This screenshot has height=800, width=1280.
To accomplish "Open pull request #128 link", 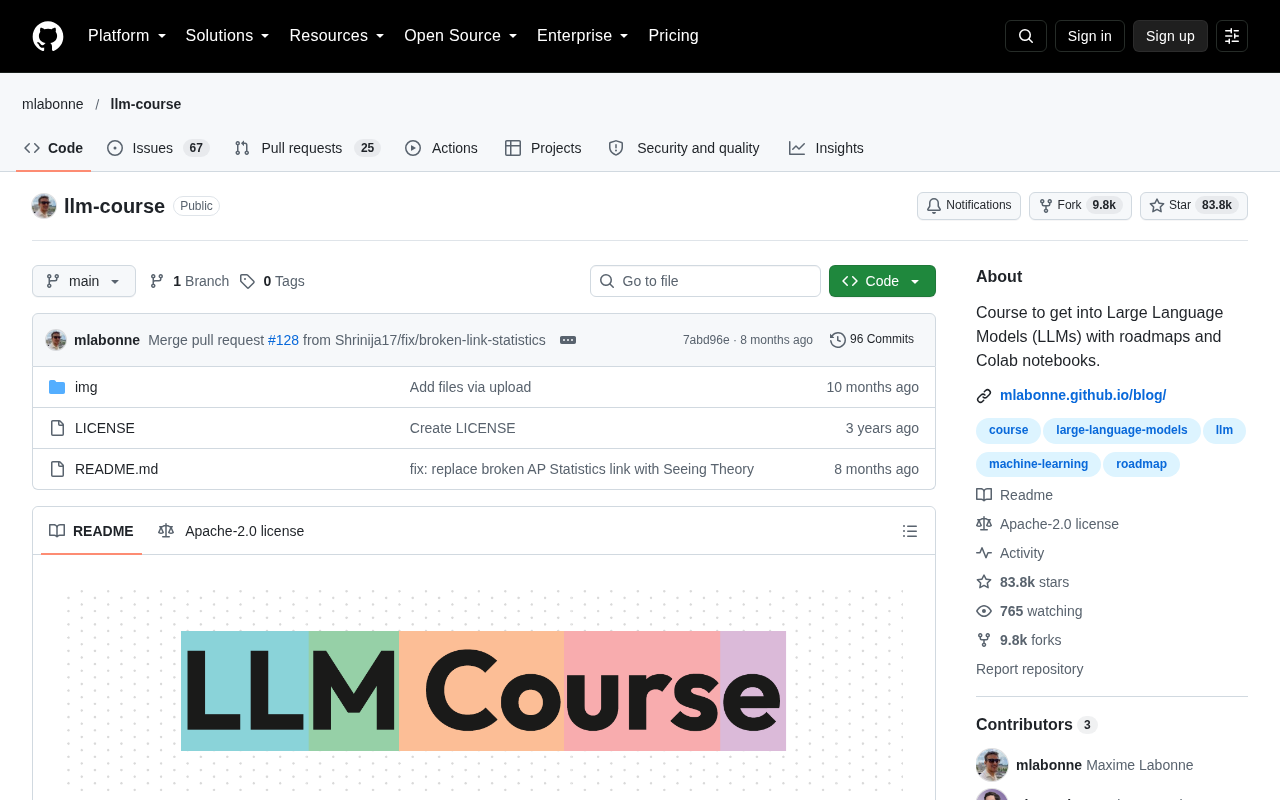I will click(283, 340).
